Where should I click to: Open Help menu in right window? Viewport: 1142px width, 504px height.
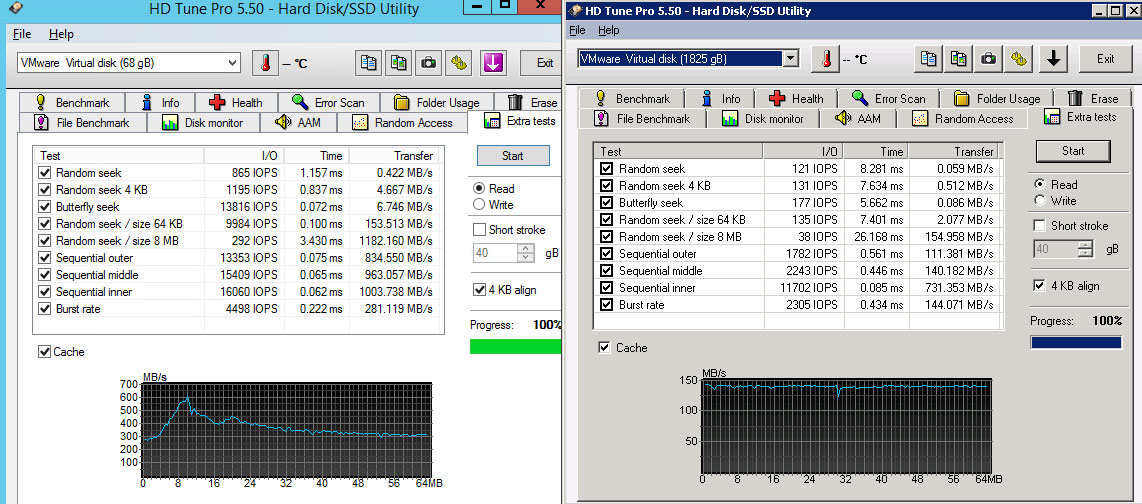pos(608,30)
